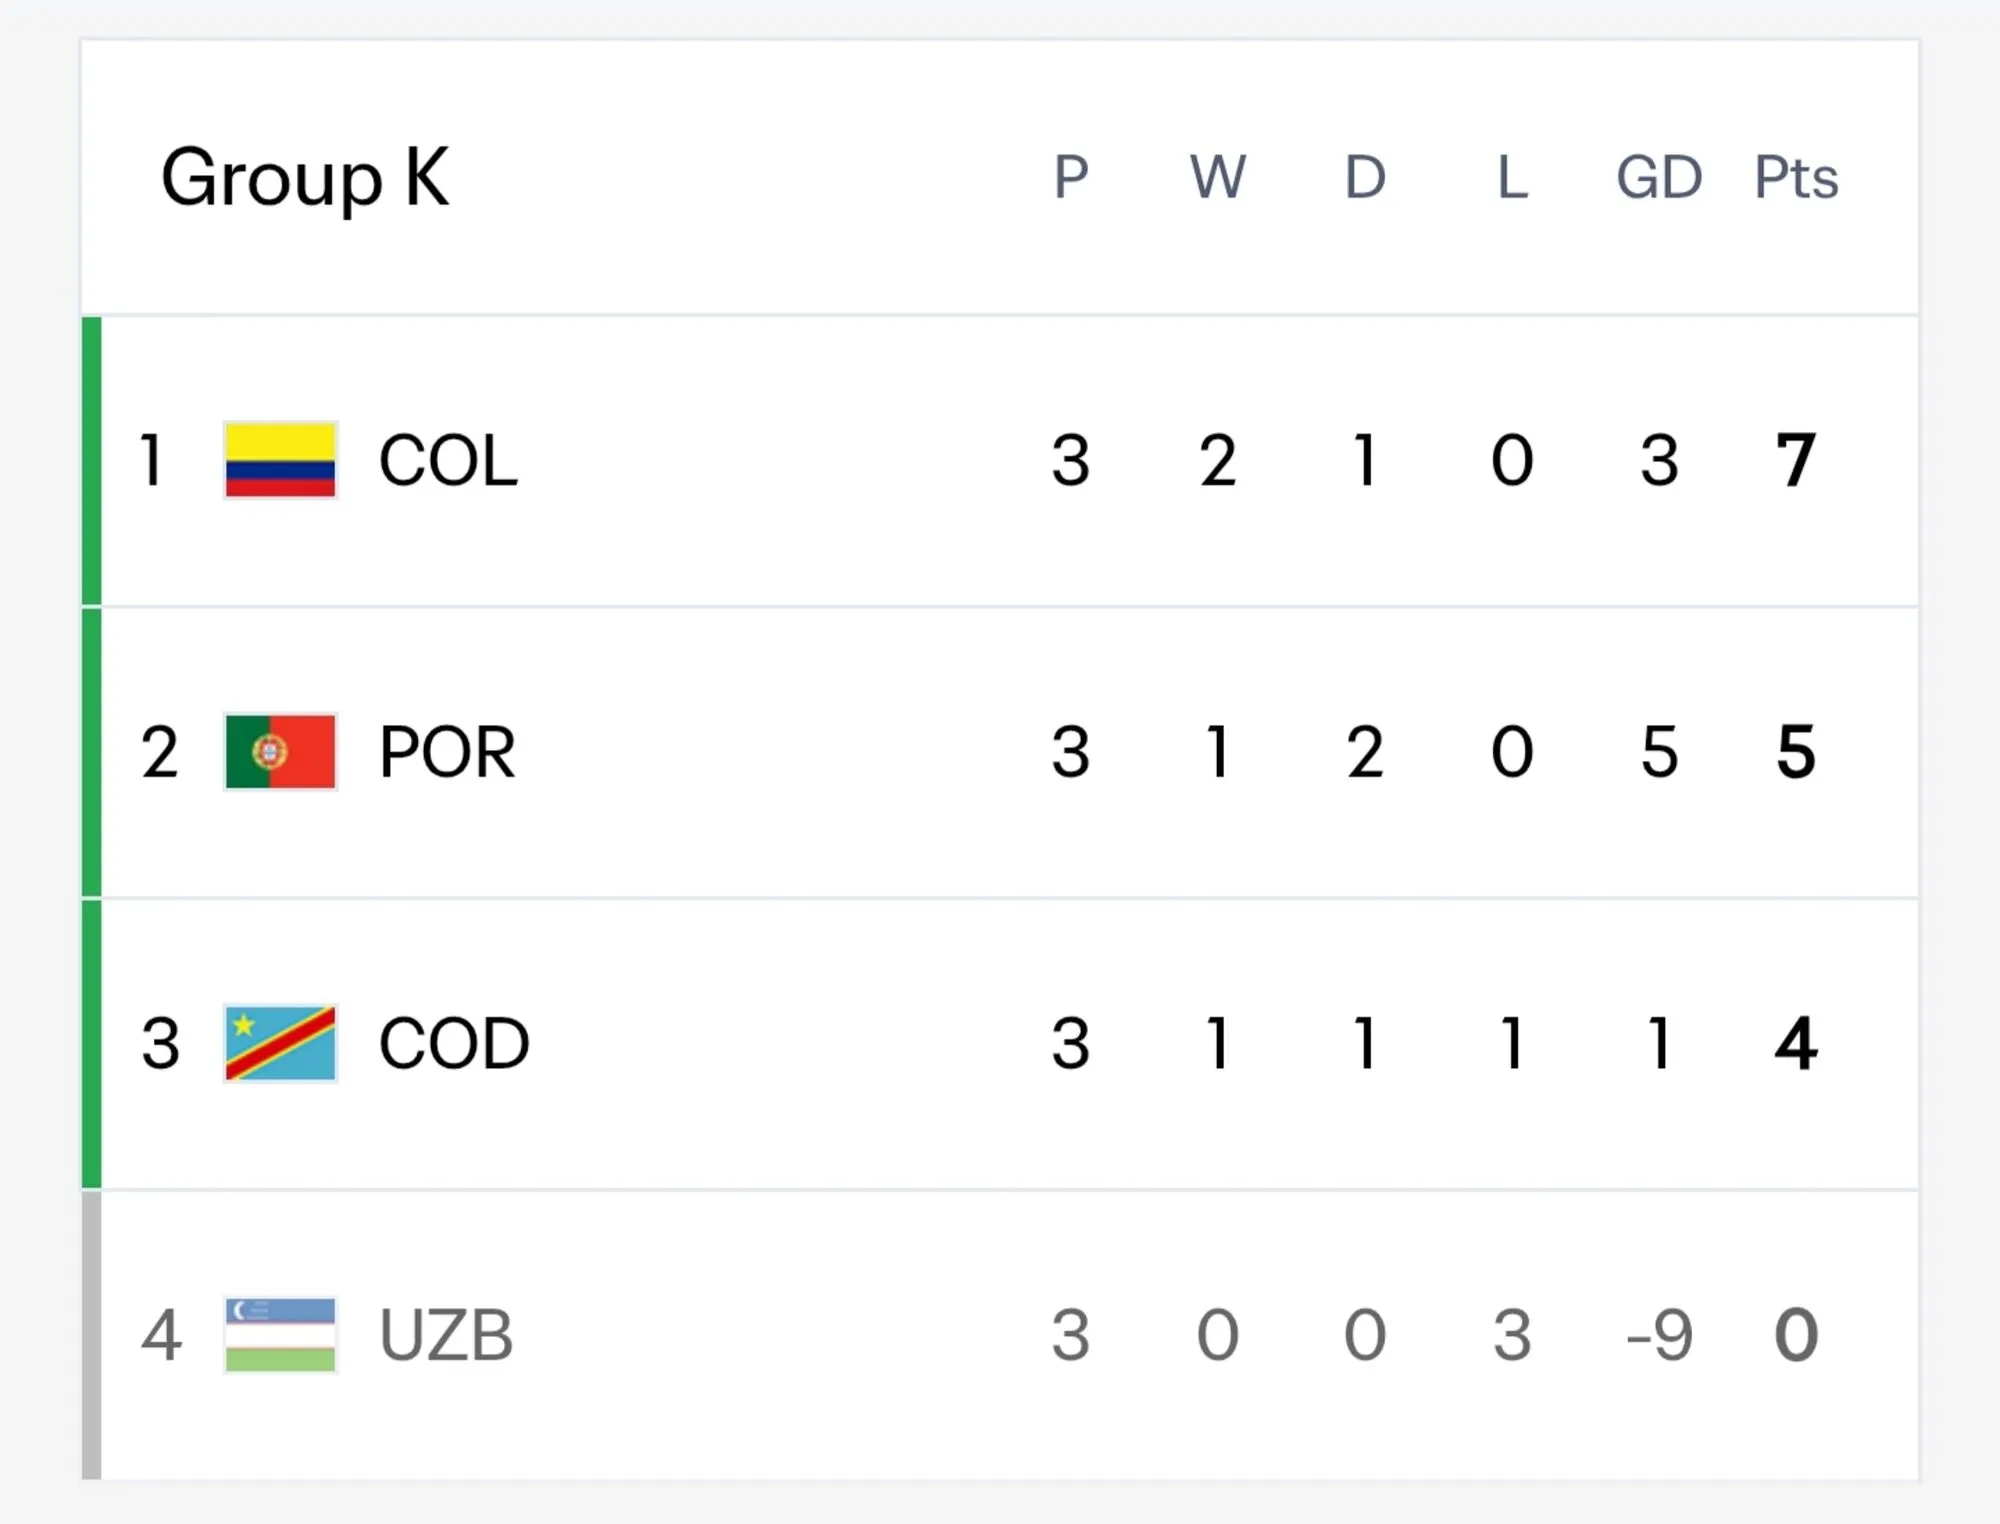This screenshot has height=1524, width=2000.
Task: Click the D column header
Action: (x=1365, y=178)
